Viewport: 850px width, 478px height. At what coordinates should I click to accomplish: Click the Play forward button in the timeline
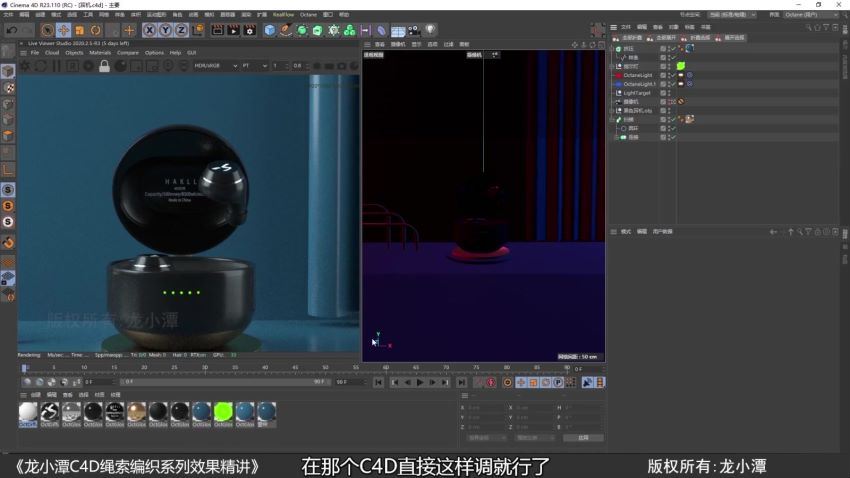pyautogui.click(x=420, y=383)
